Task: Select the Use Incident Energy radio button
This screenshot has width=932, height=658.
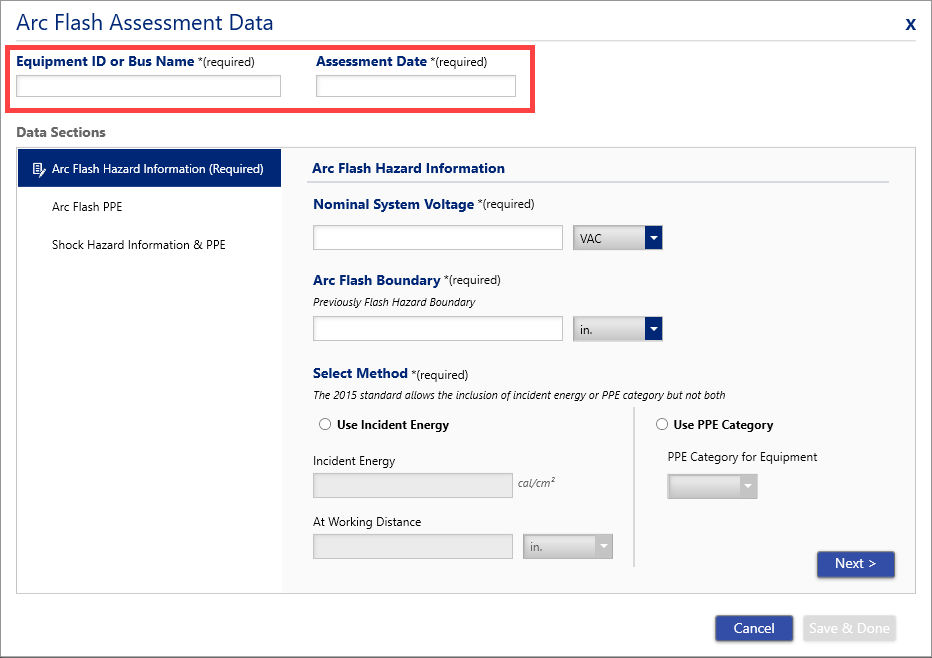Action: [325, 424]
